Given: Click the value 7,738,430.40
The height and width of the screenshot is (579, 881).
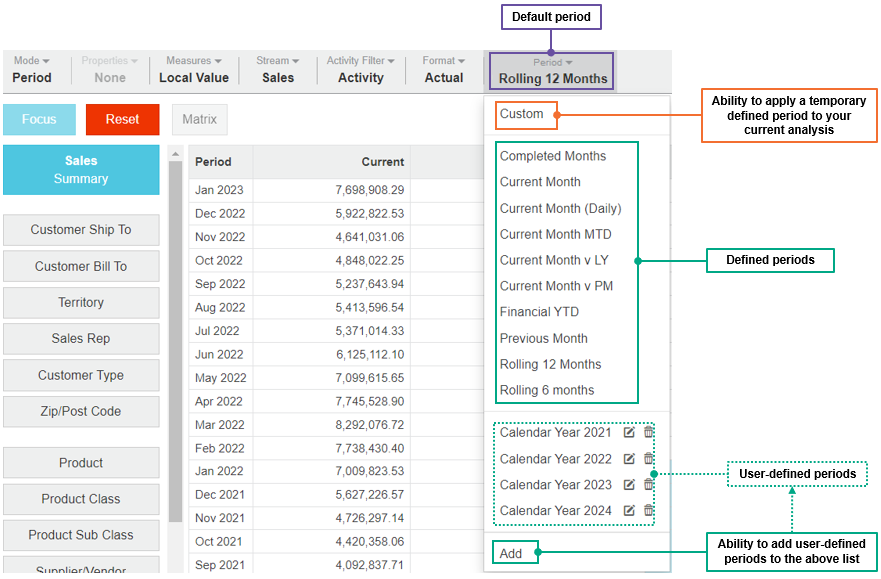Looking at the screenshot, I should [x=370, y=448].
